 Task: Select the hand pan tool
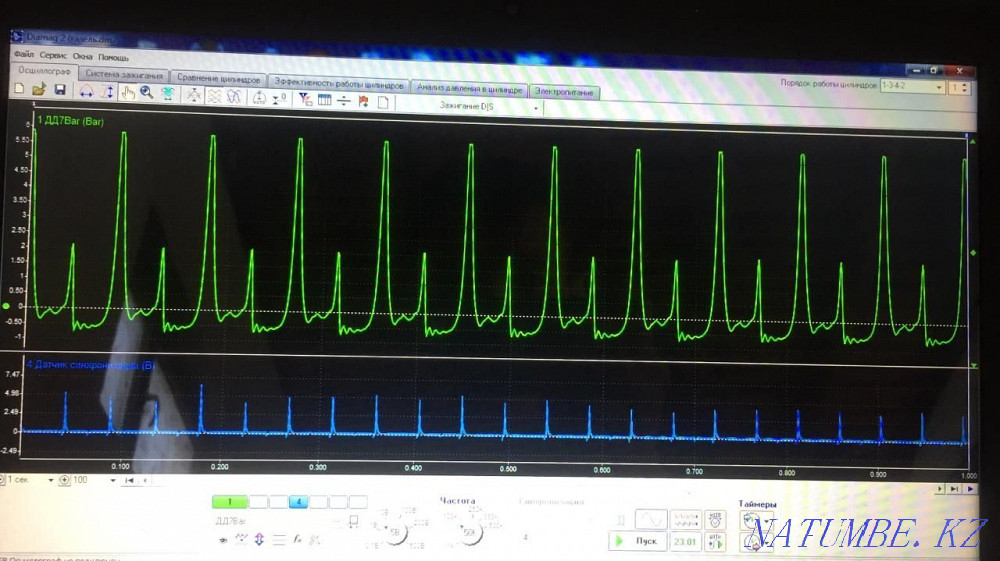[128, 93]
